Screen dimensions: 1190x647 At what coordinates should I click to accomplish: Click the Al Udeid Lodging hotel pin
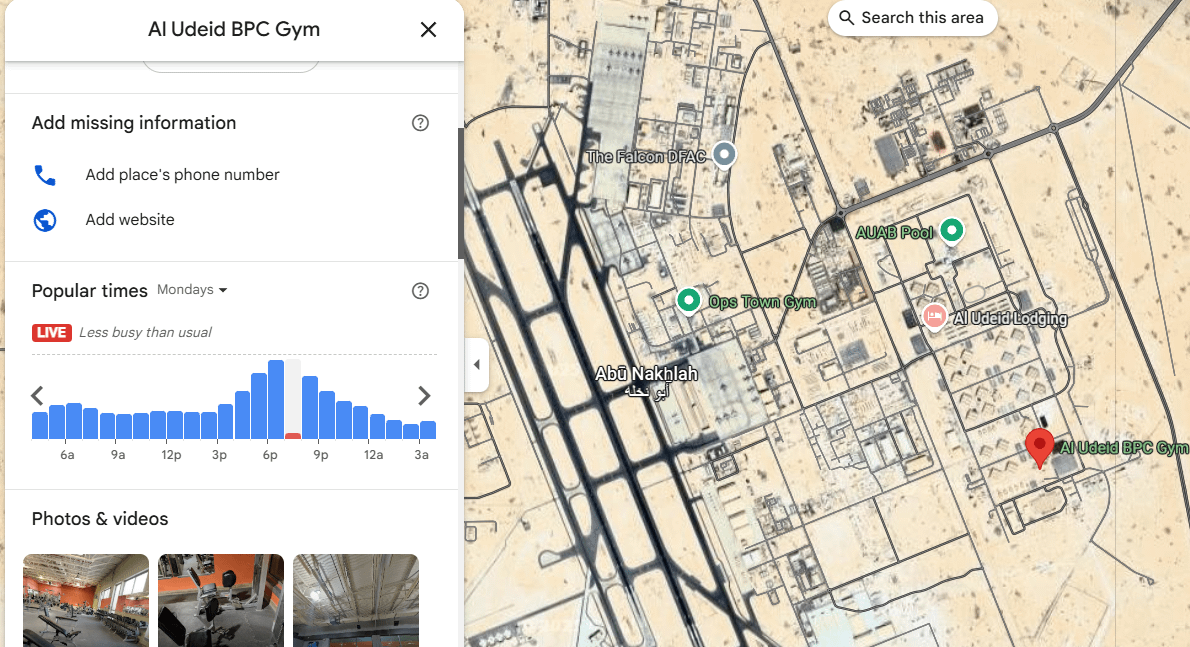coord(934,316)
